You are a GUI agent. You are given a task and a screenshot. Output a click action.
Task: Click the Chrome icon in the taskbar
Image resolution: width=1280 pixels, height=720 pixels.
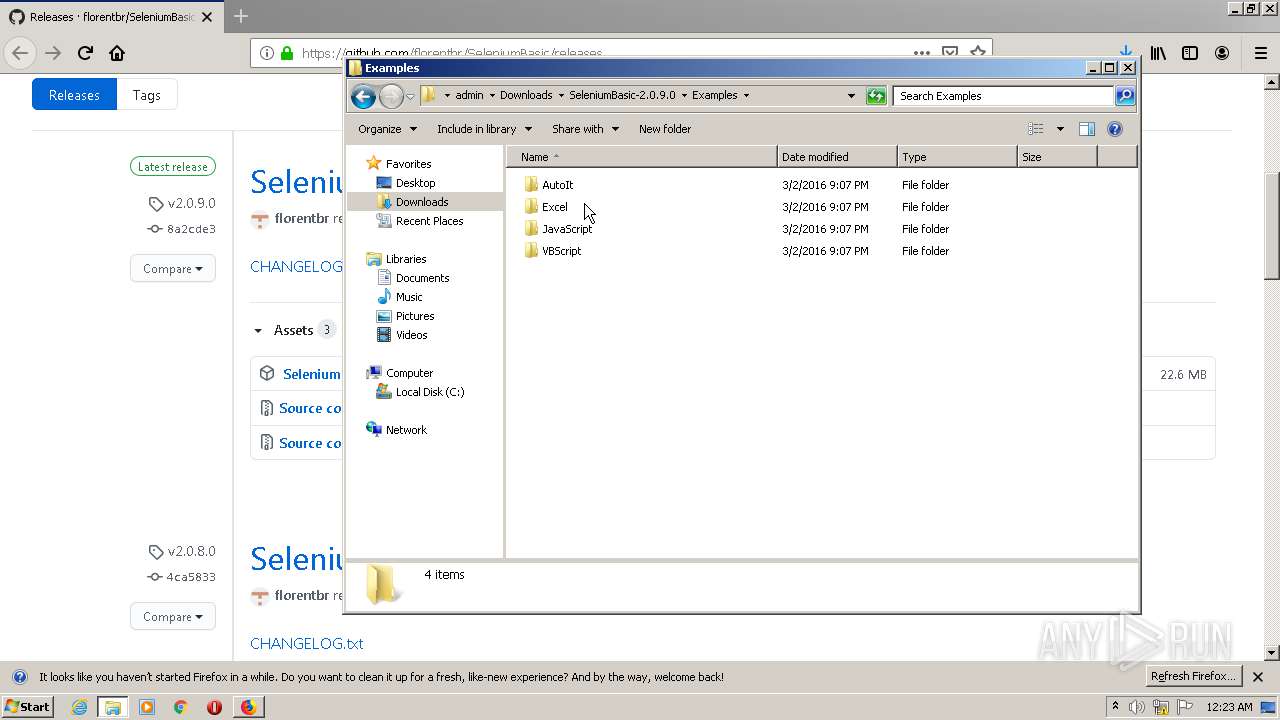(180, 707)
